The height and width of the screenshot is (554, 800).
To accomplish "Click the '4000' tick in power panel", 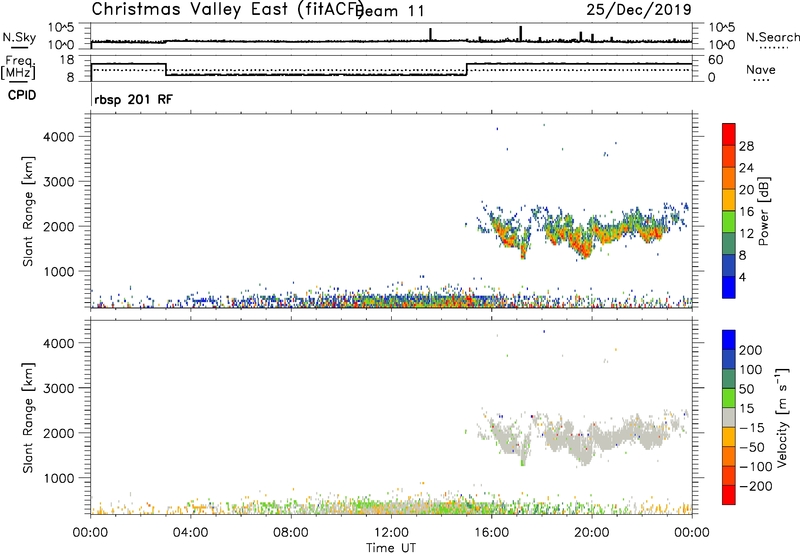I will click(x=59, y=137).
